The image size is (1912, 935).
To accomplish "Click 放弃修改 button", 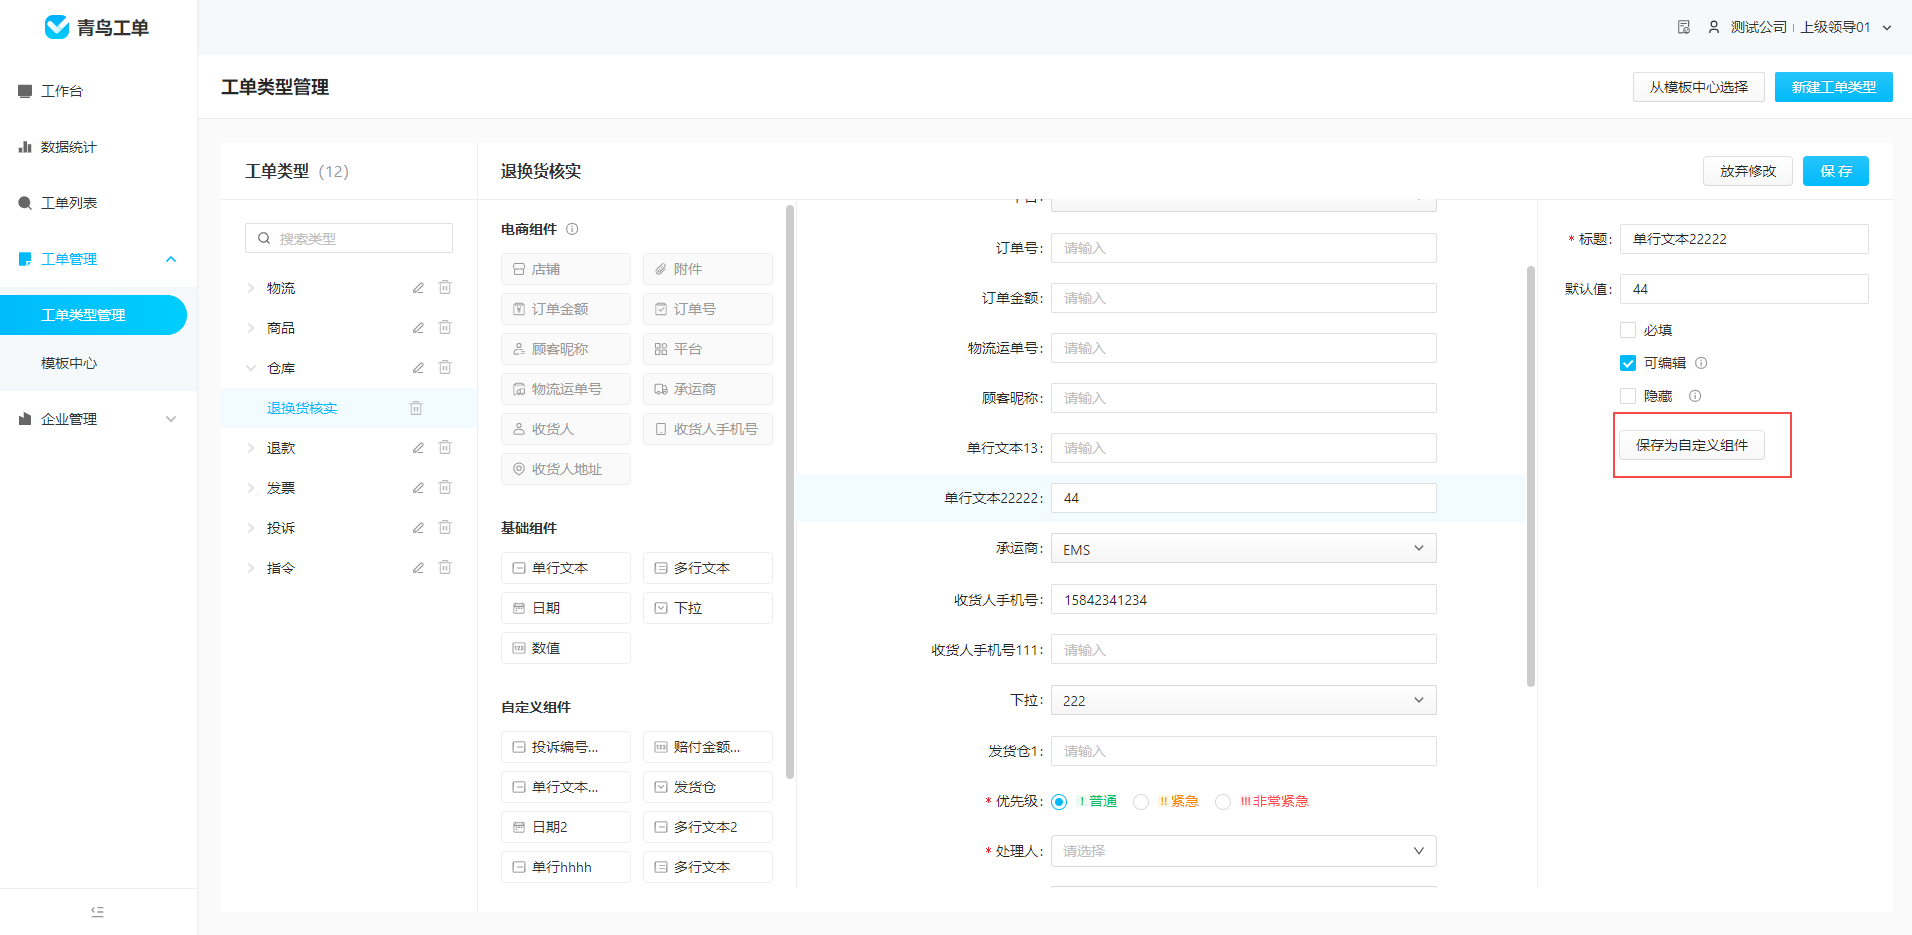I will click(1748, 171).
